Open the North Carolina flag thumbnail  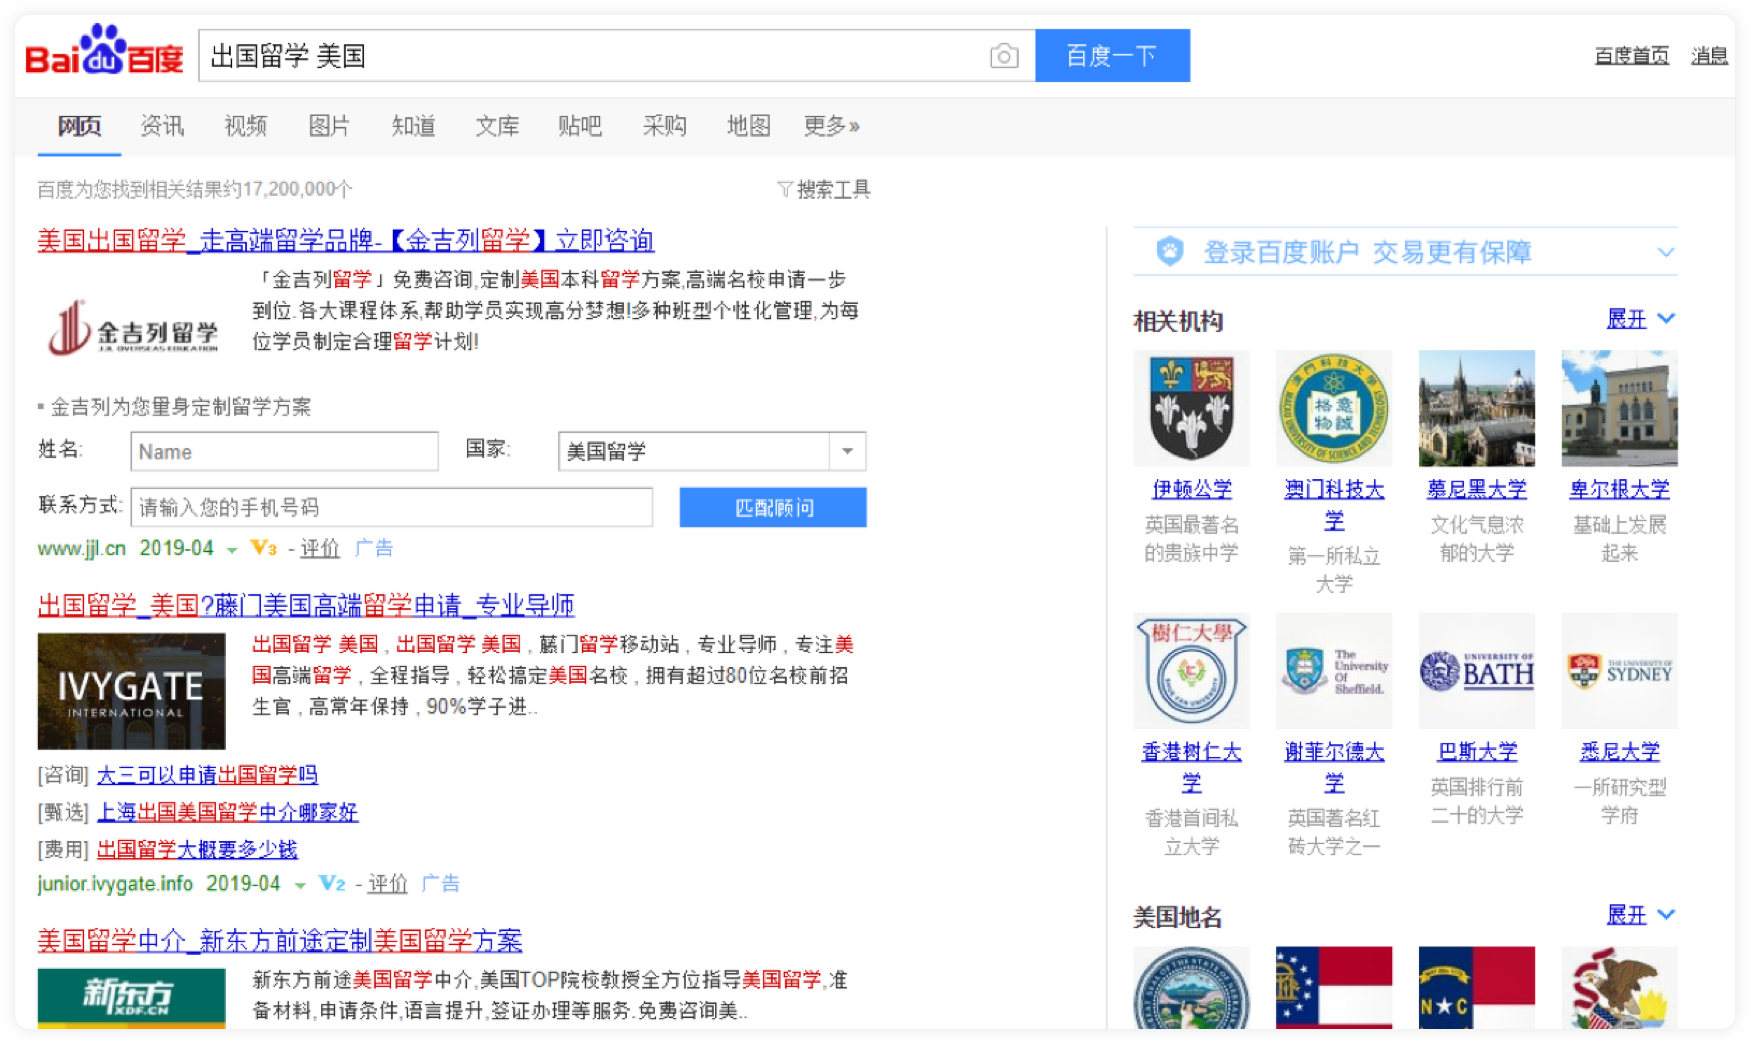coord(1476,987)
